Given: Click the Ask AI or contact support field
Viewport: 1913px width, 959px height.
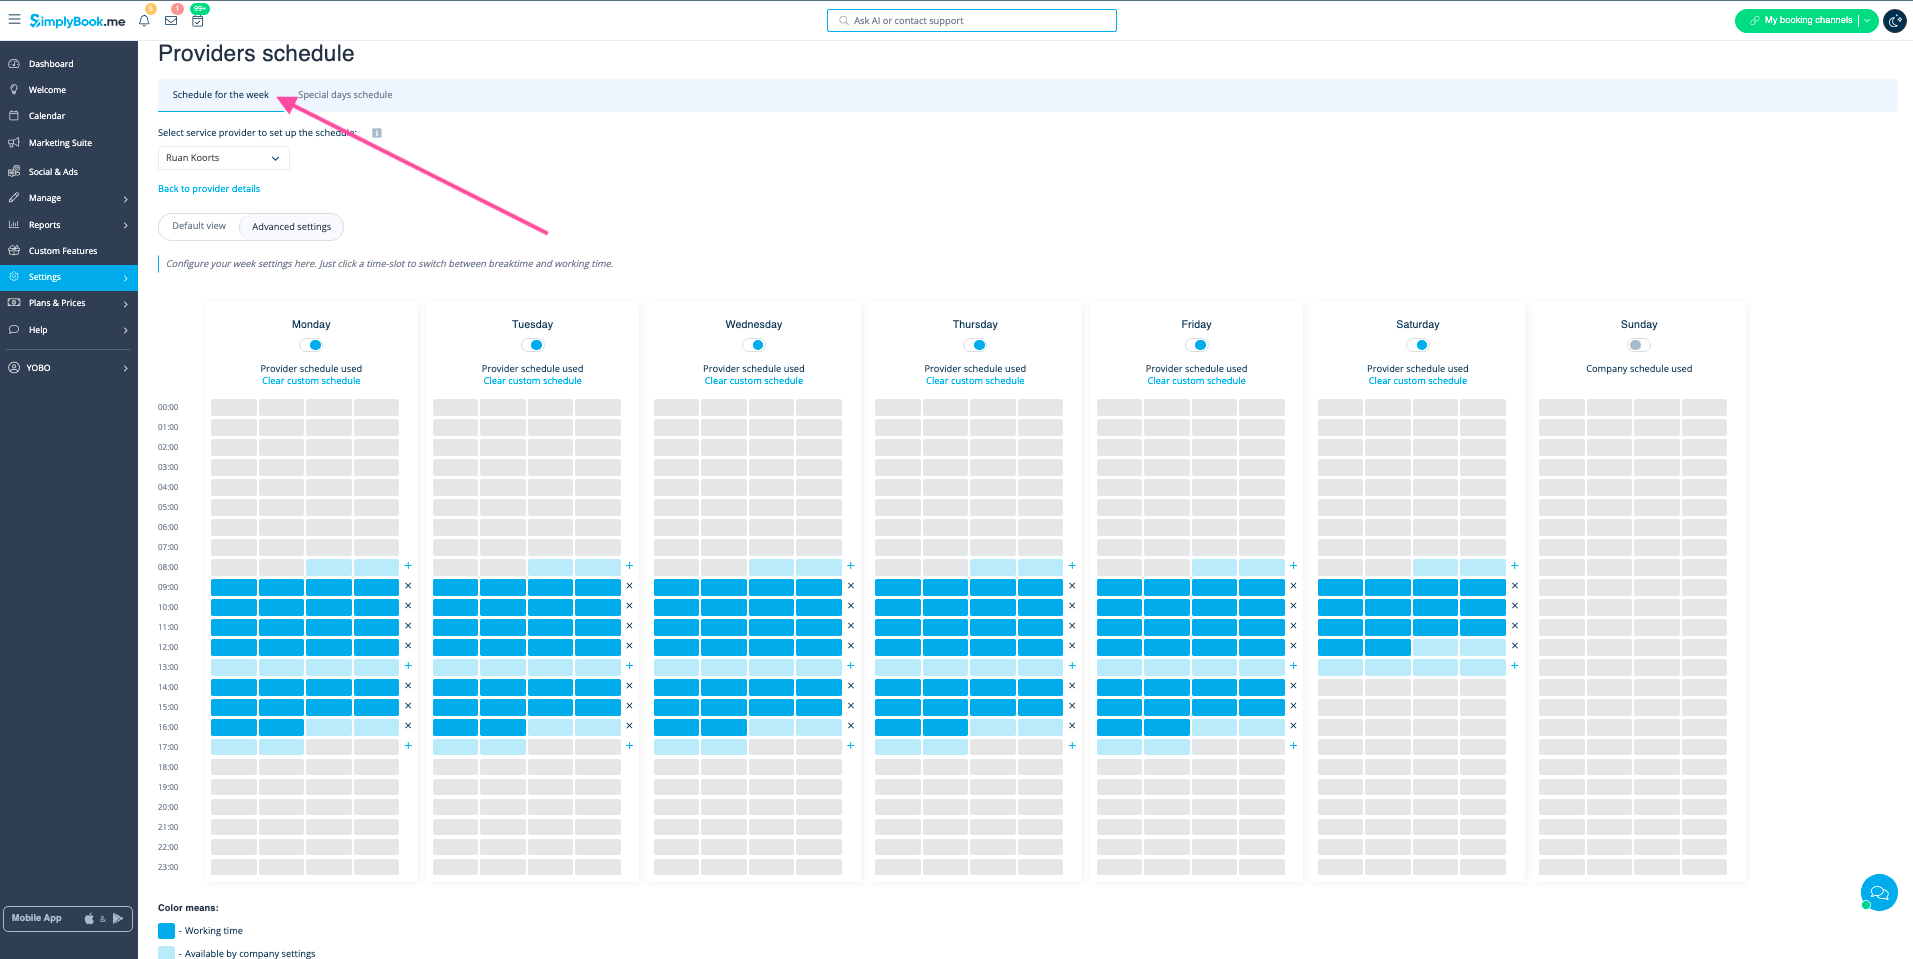Looking at the screenshot, I should click(972, 21).
